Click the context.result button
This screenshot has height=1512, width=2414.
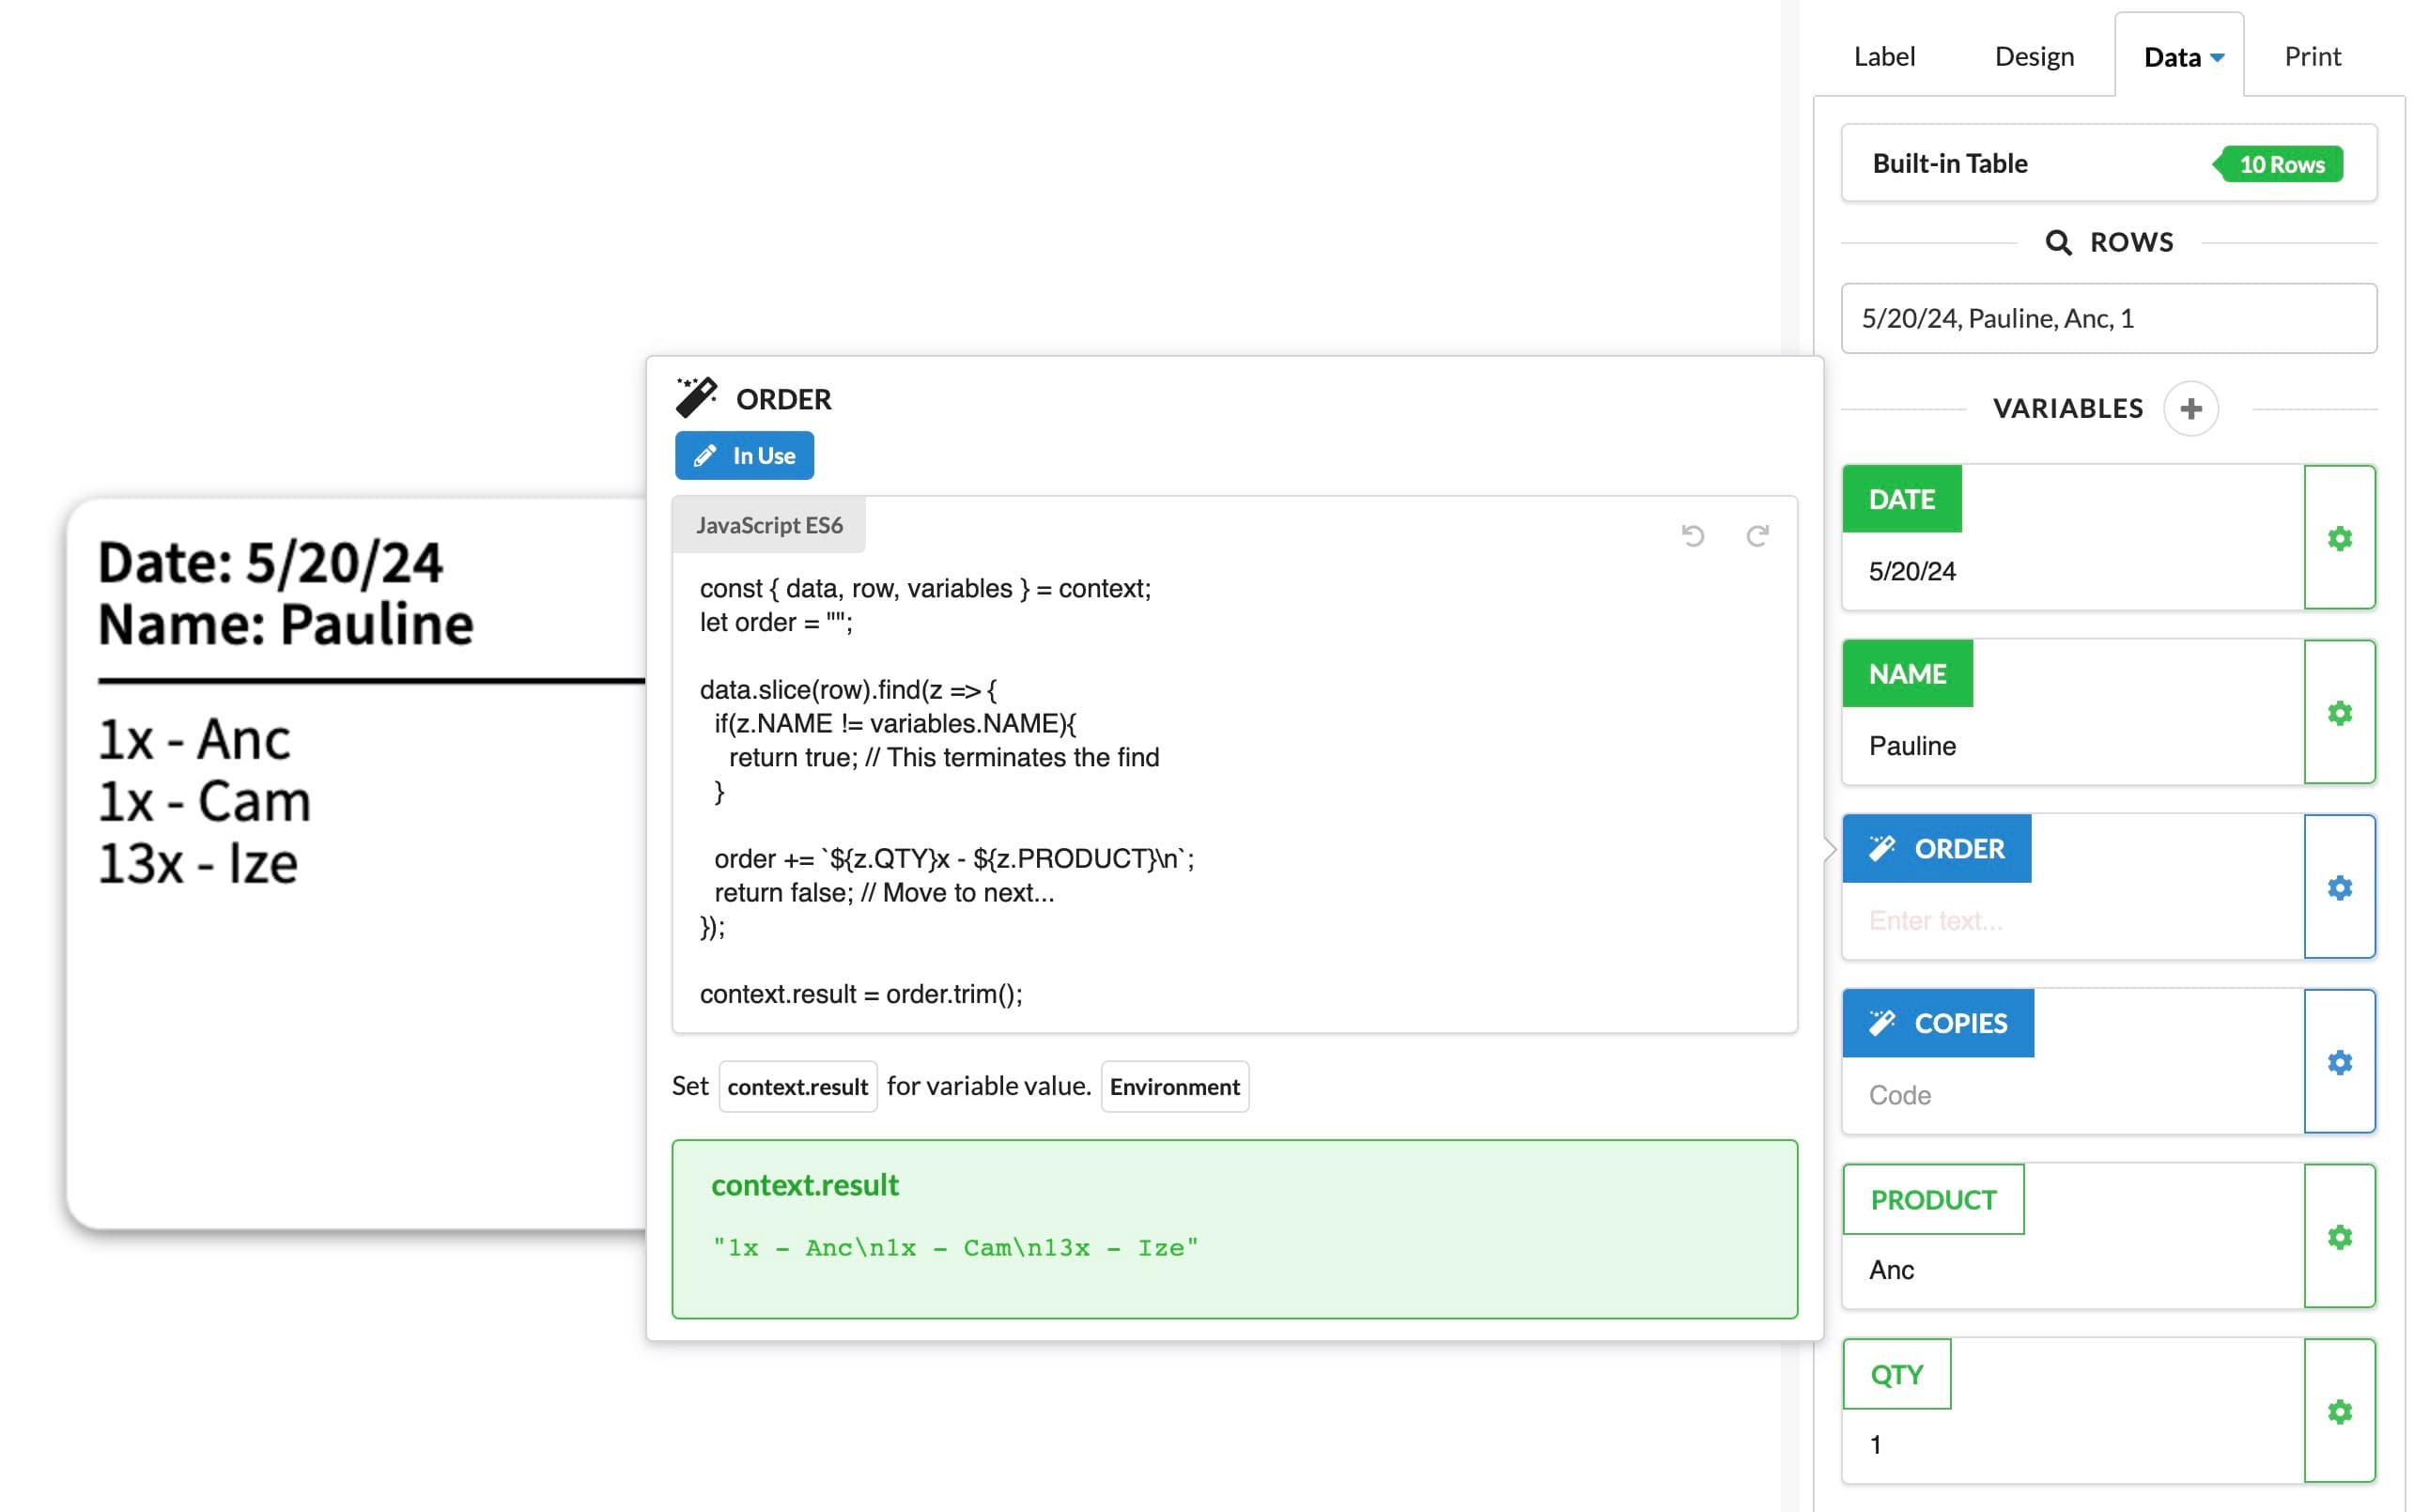point(797,1086)
